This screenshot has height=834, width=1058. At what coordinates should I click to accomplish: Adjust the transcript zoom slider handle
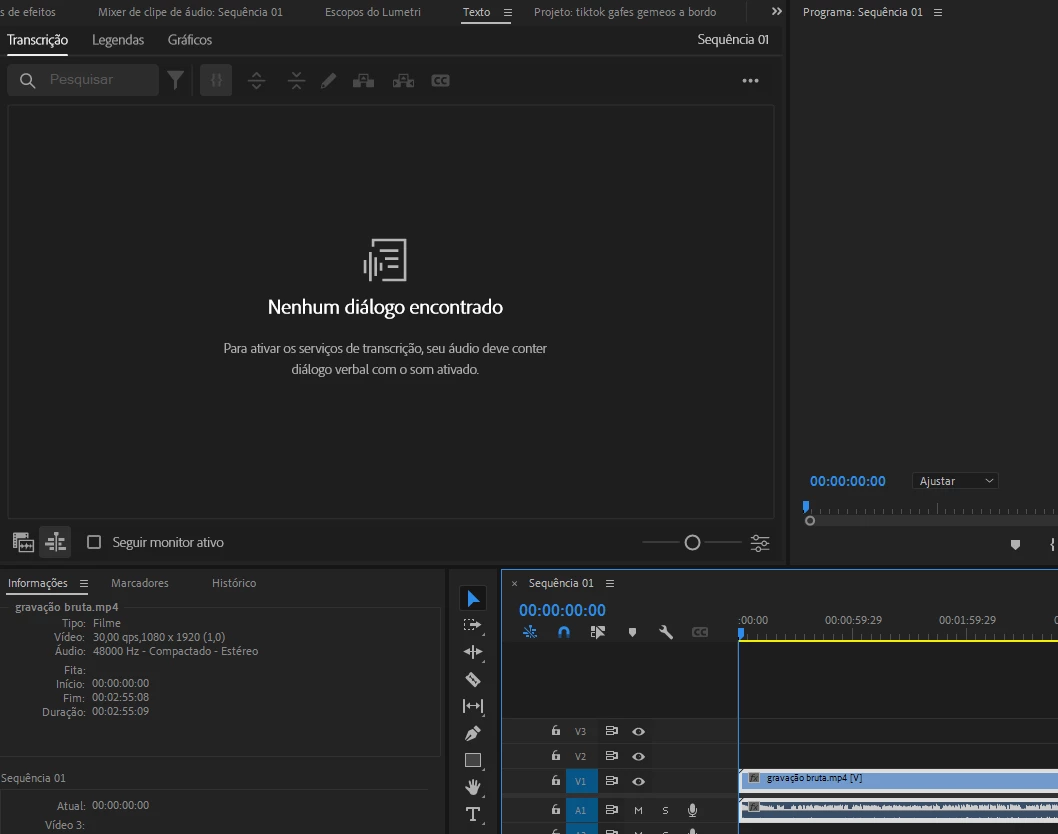click(x=692, y=542)
